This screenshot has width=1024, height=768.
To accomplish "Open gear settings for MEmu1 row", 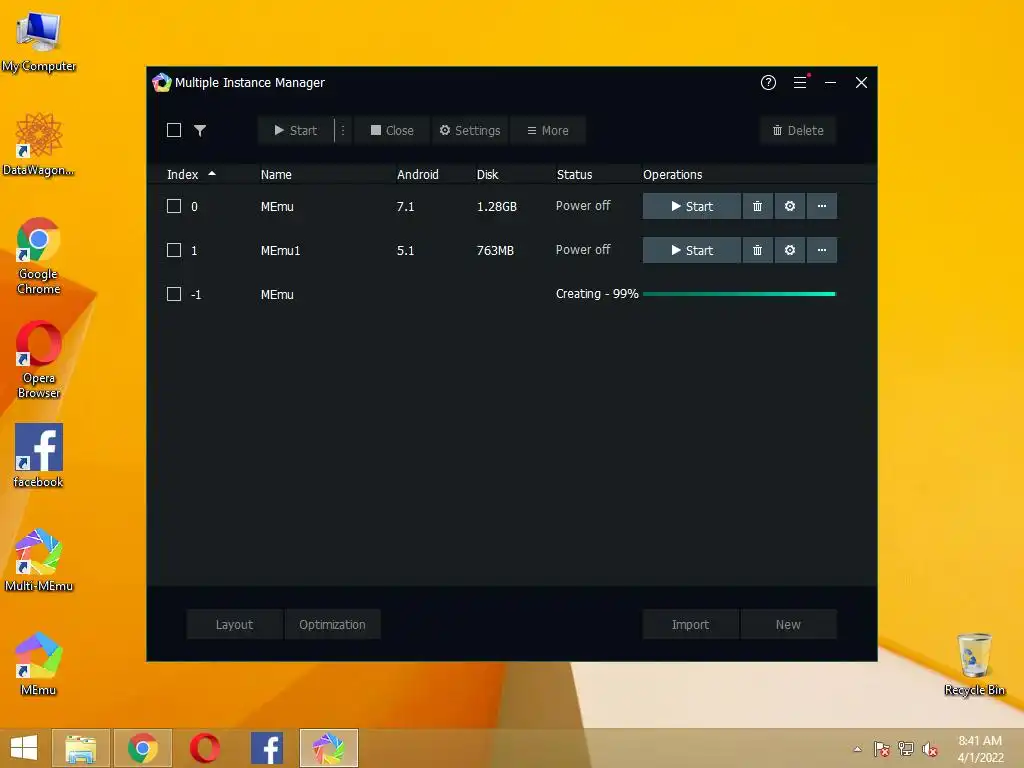I will (x=790, y=250).
